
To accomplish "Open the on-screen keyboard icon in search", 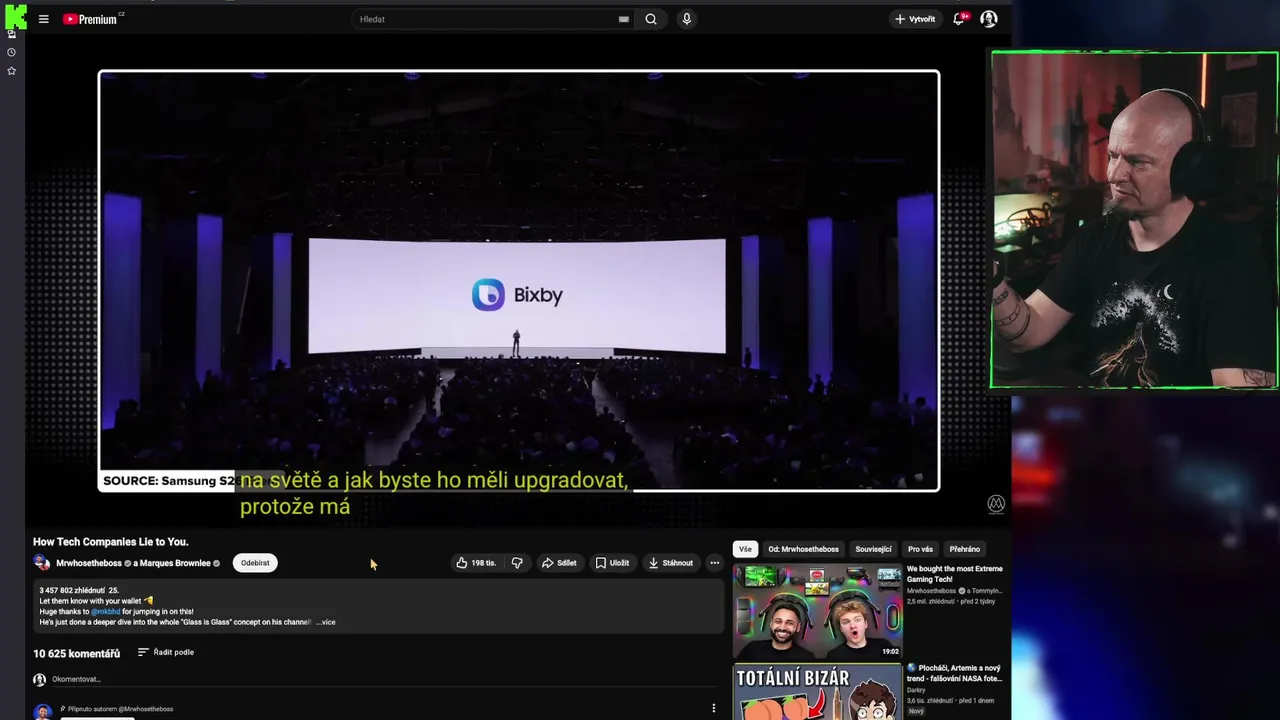I will pyautogui.click(x=624, y=19).
